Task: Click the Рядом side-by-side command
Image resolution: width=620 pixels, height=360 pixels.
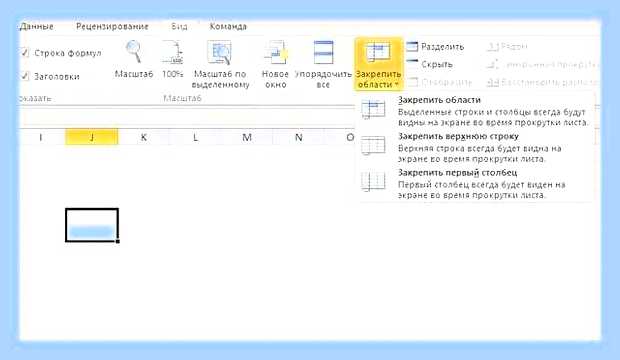Action: 507,47
